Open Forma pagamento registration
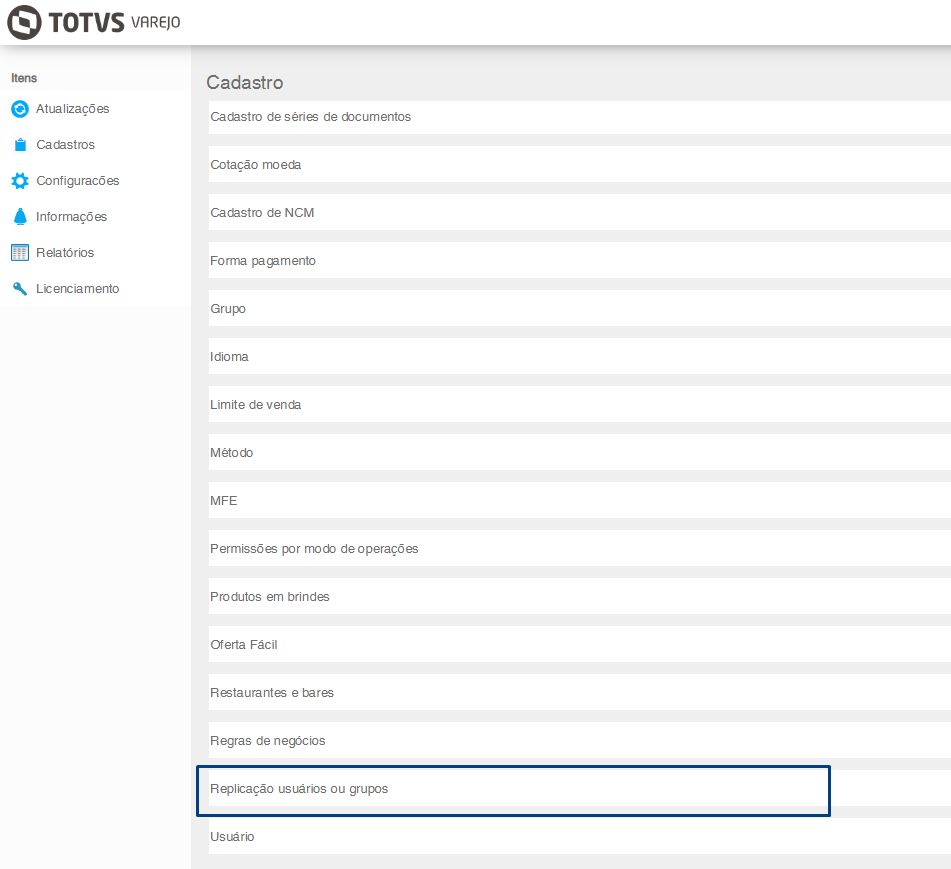The width and height of the screenshot is (951, 869). 263,261
